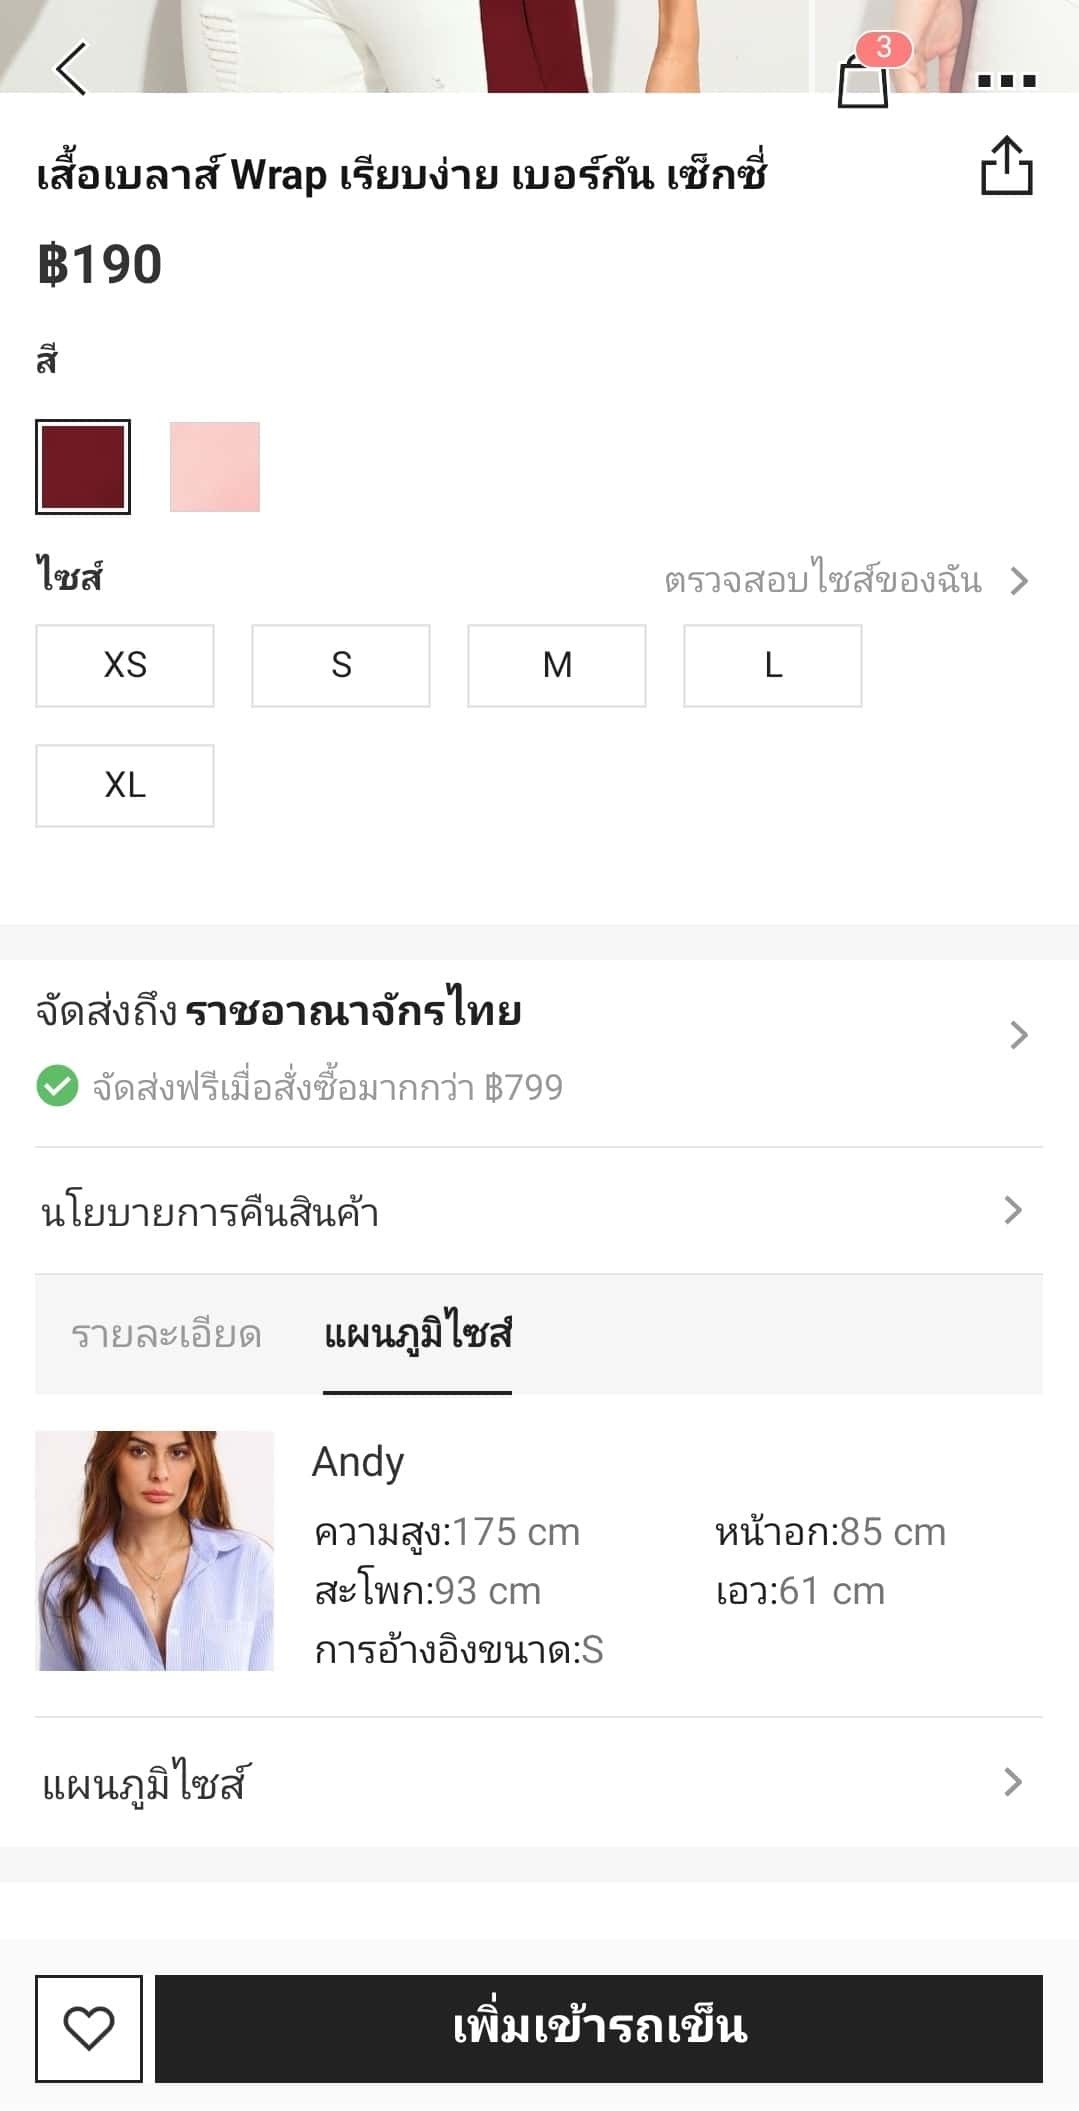Expand the bottom แผนภูมิไซส์ size chart row
1079x2111 pixels.
pos(538,1782)
